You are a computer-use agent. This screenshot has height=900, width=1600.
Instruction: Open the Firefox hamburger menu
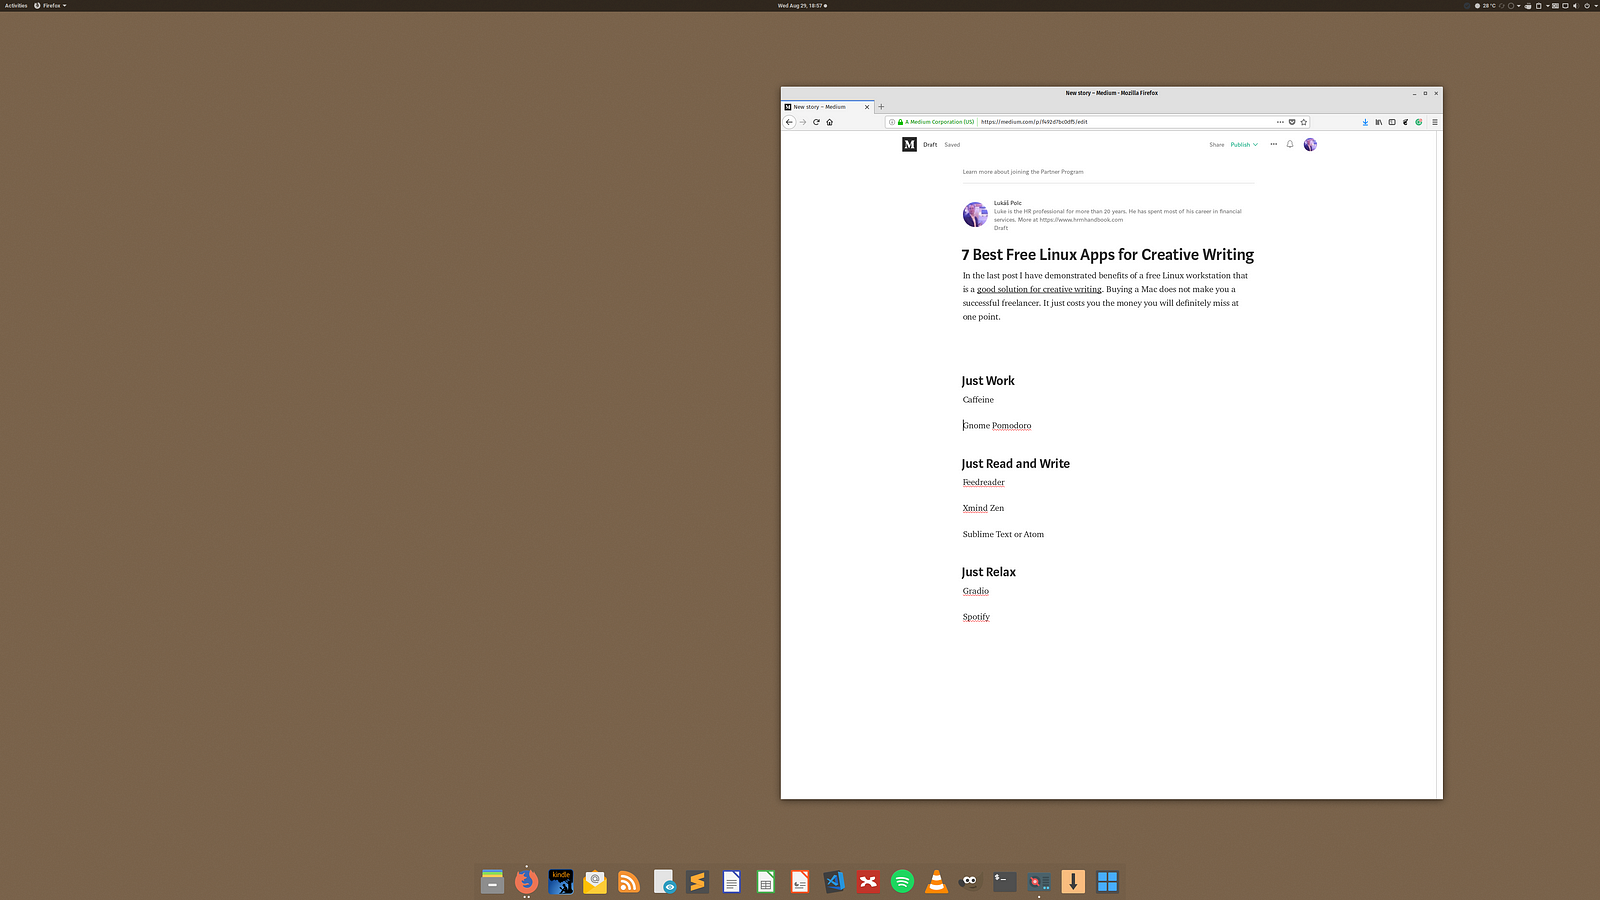pos(1434,122)
